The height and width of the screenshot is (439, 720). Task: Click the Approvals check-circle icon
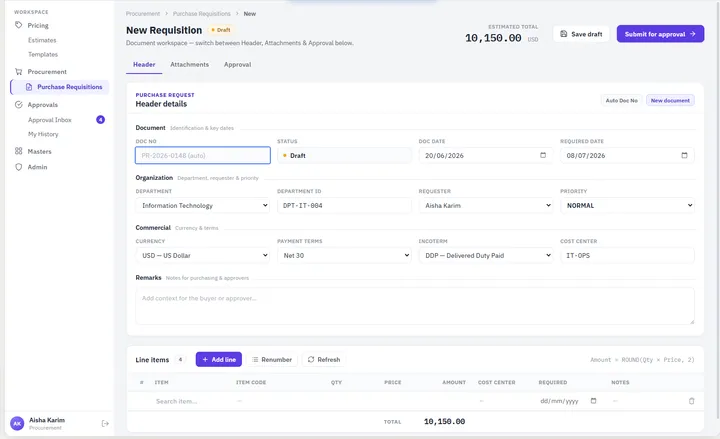(18, 105)
